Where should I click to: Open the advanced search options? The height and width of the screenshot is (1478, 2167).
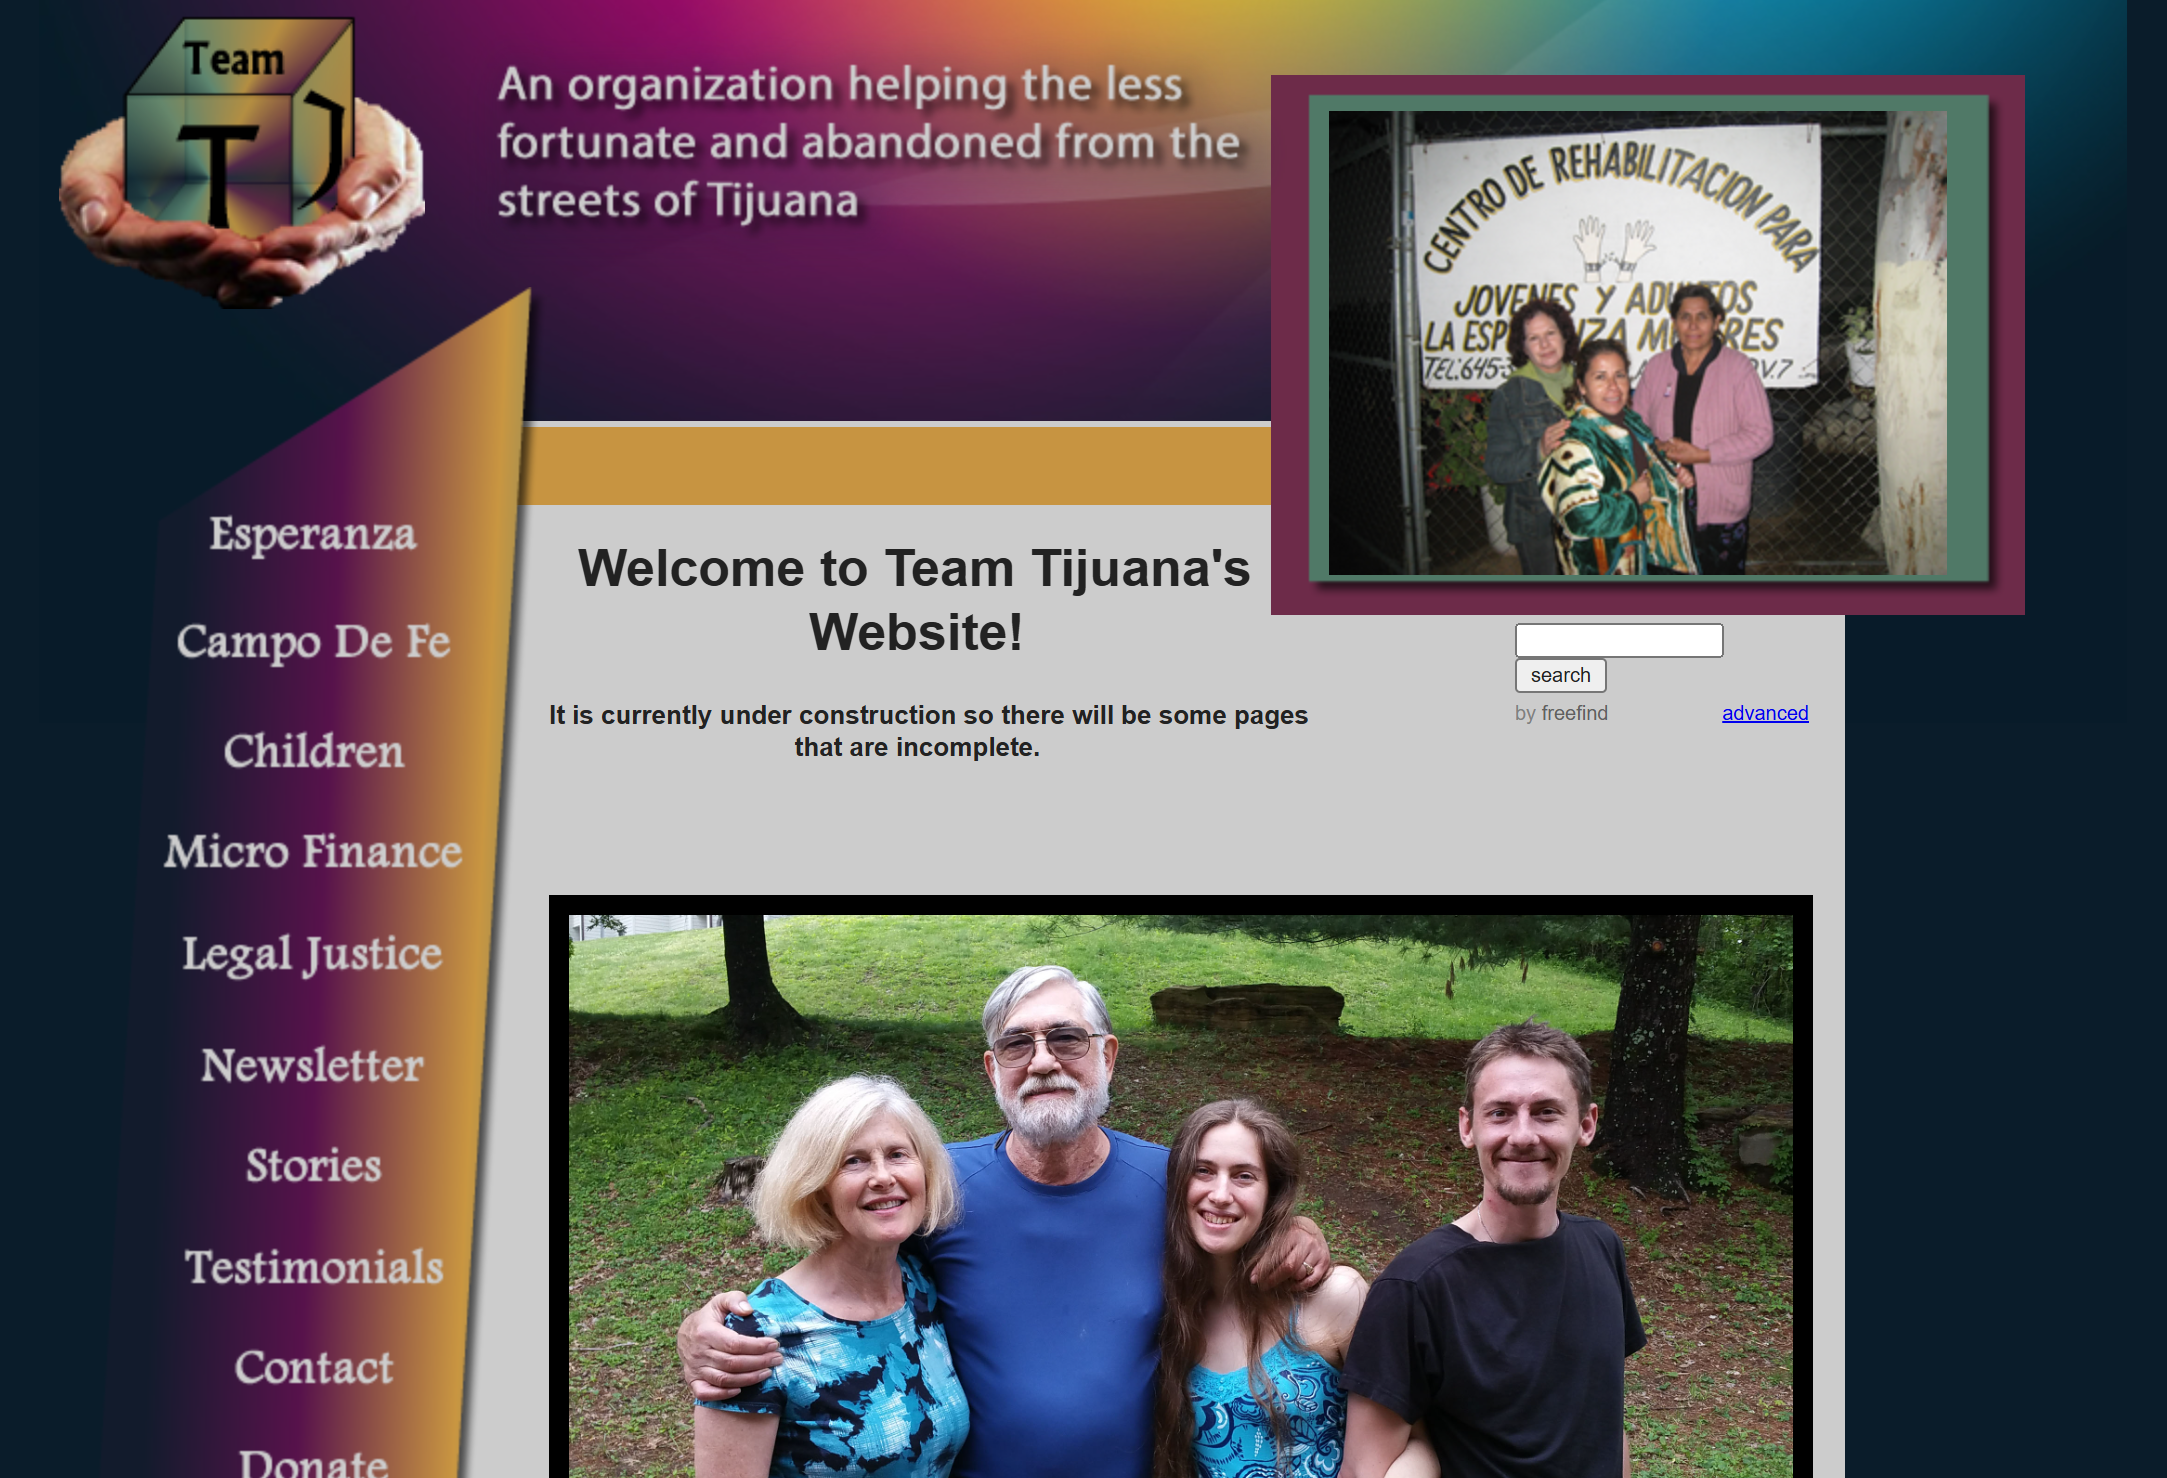point(1765,713)
